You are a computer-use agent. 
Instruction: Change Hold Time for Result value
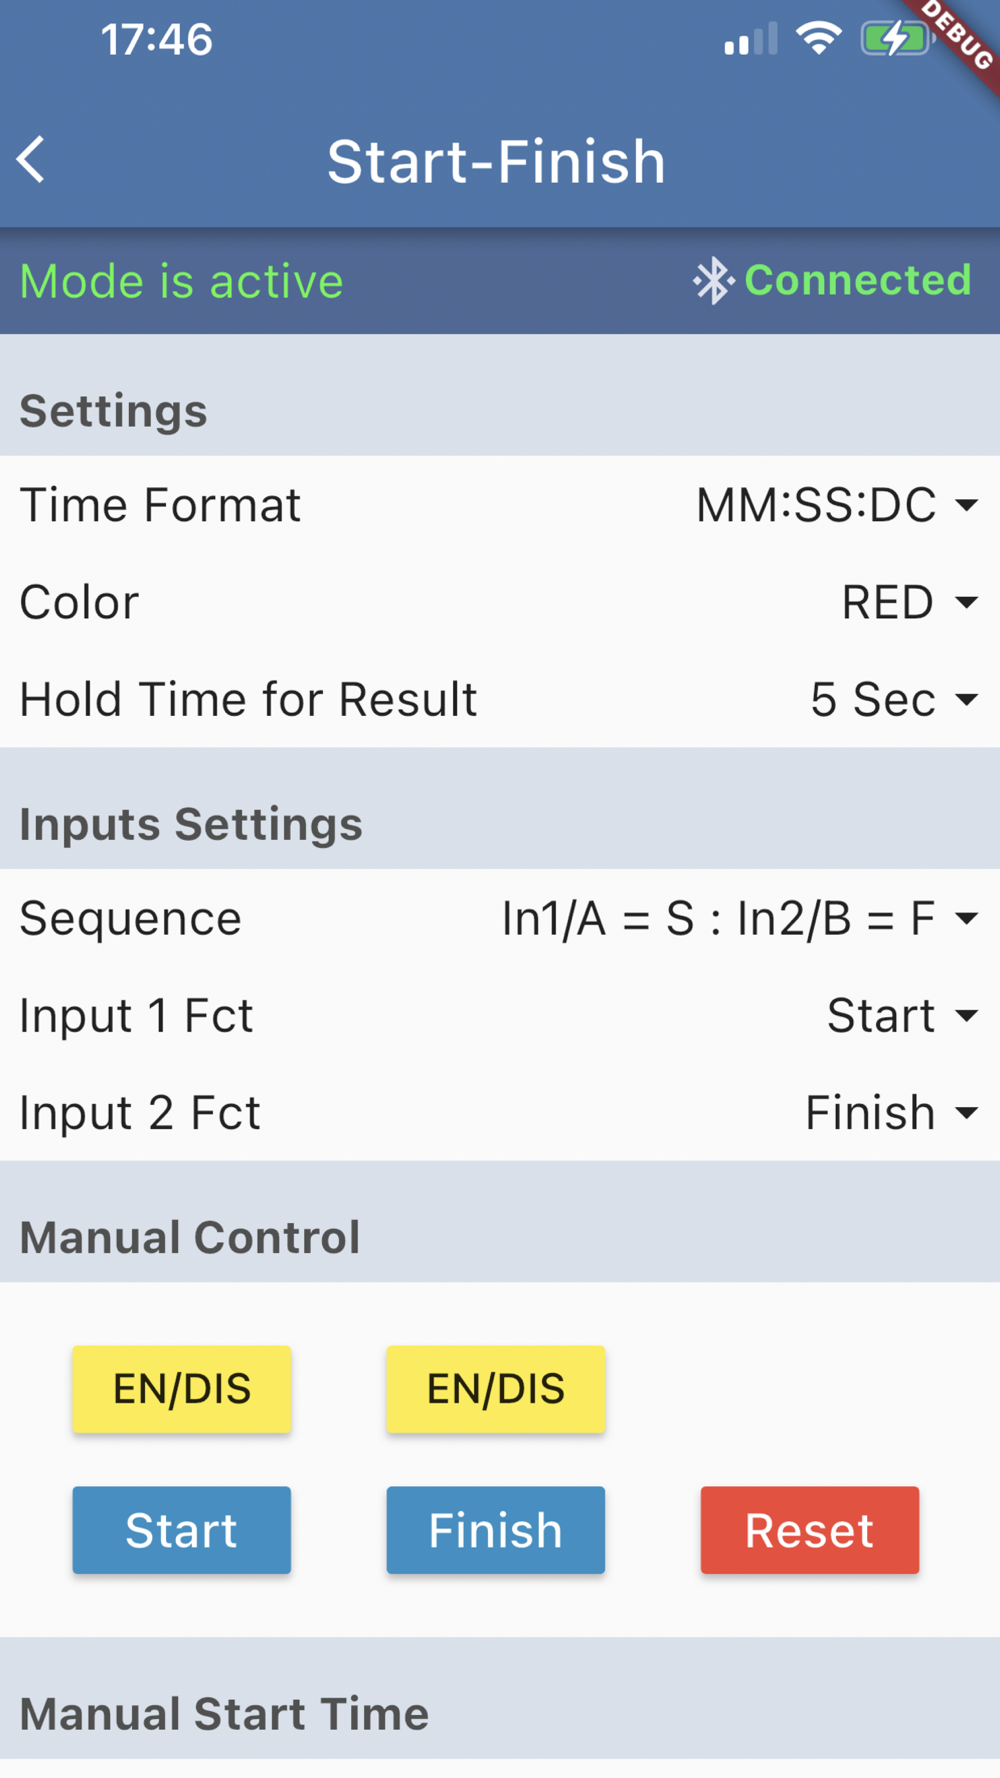pos(893,699)
